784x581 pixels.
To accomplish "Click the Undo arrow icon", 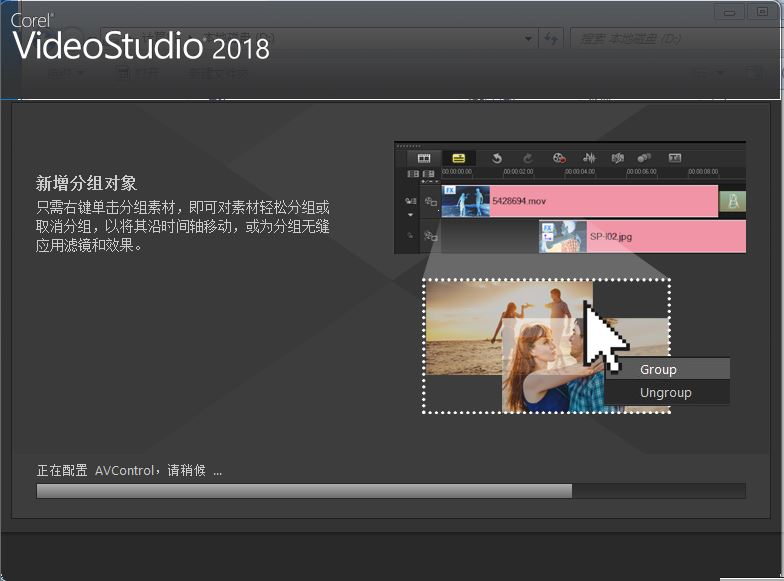I will pyautogui.click(x=496, y=158).
